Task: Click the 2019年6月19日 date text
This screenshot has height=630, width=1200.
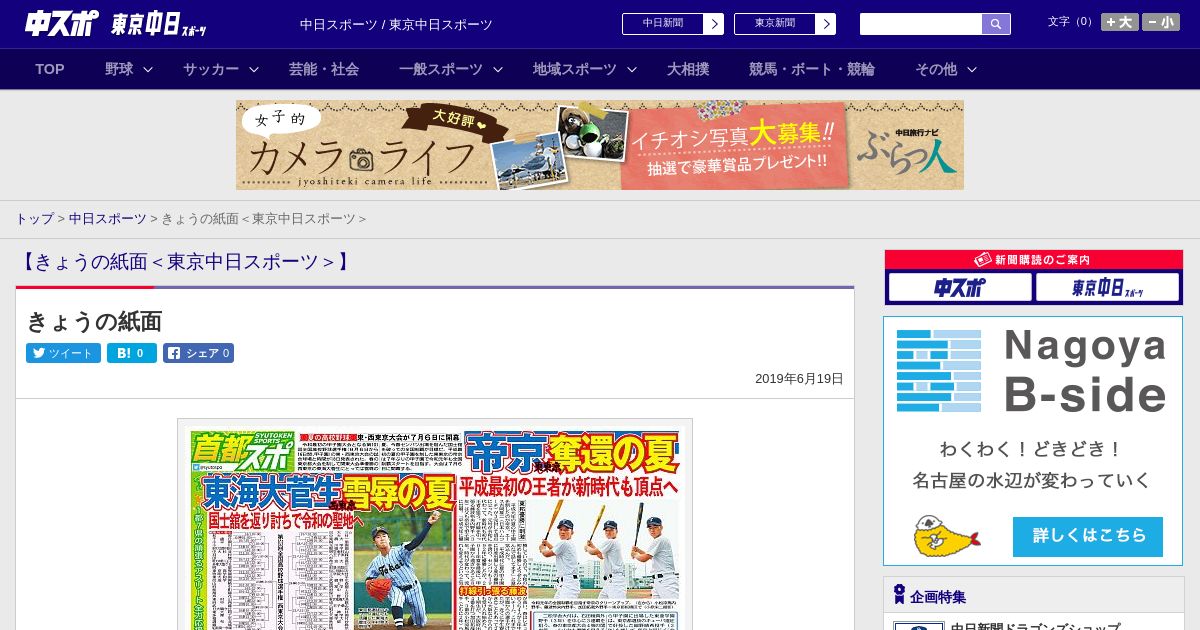Action: [x=799, y=379]
